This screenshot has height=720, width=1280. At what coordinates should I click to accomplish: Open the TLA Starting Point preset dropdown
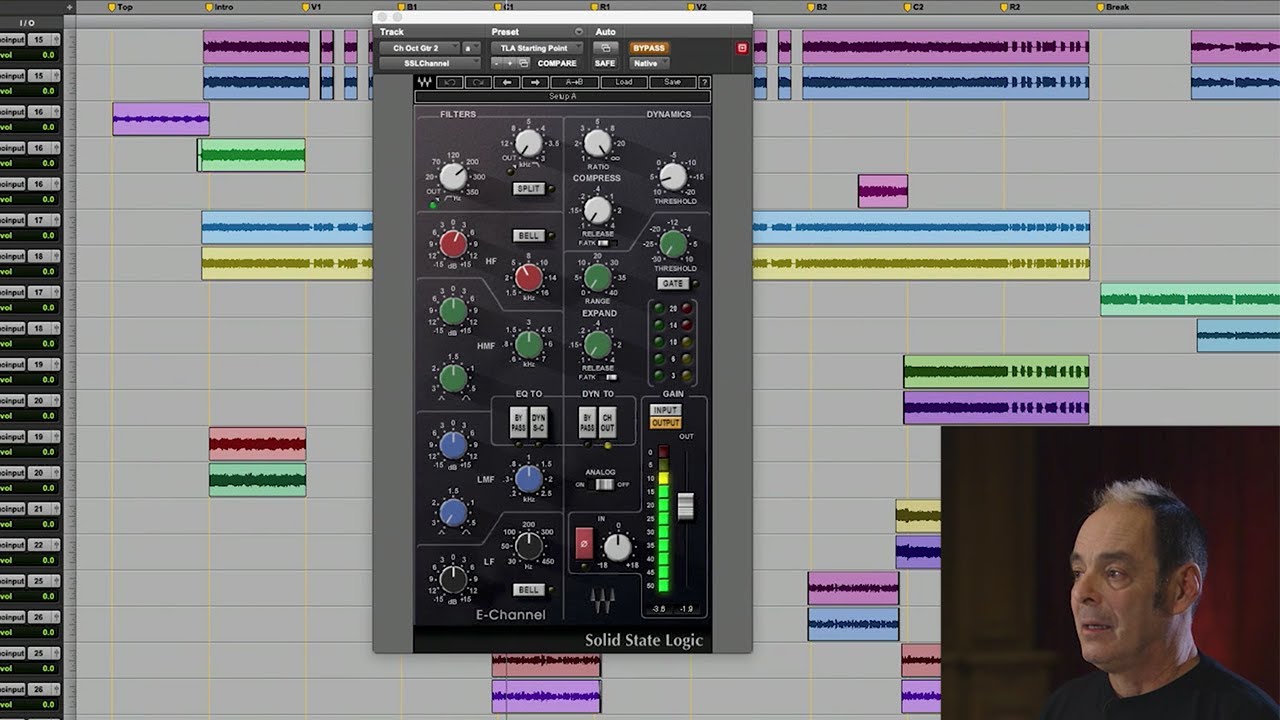538,48
